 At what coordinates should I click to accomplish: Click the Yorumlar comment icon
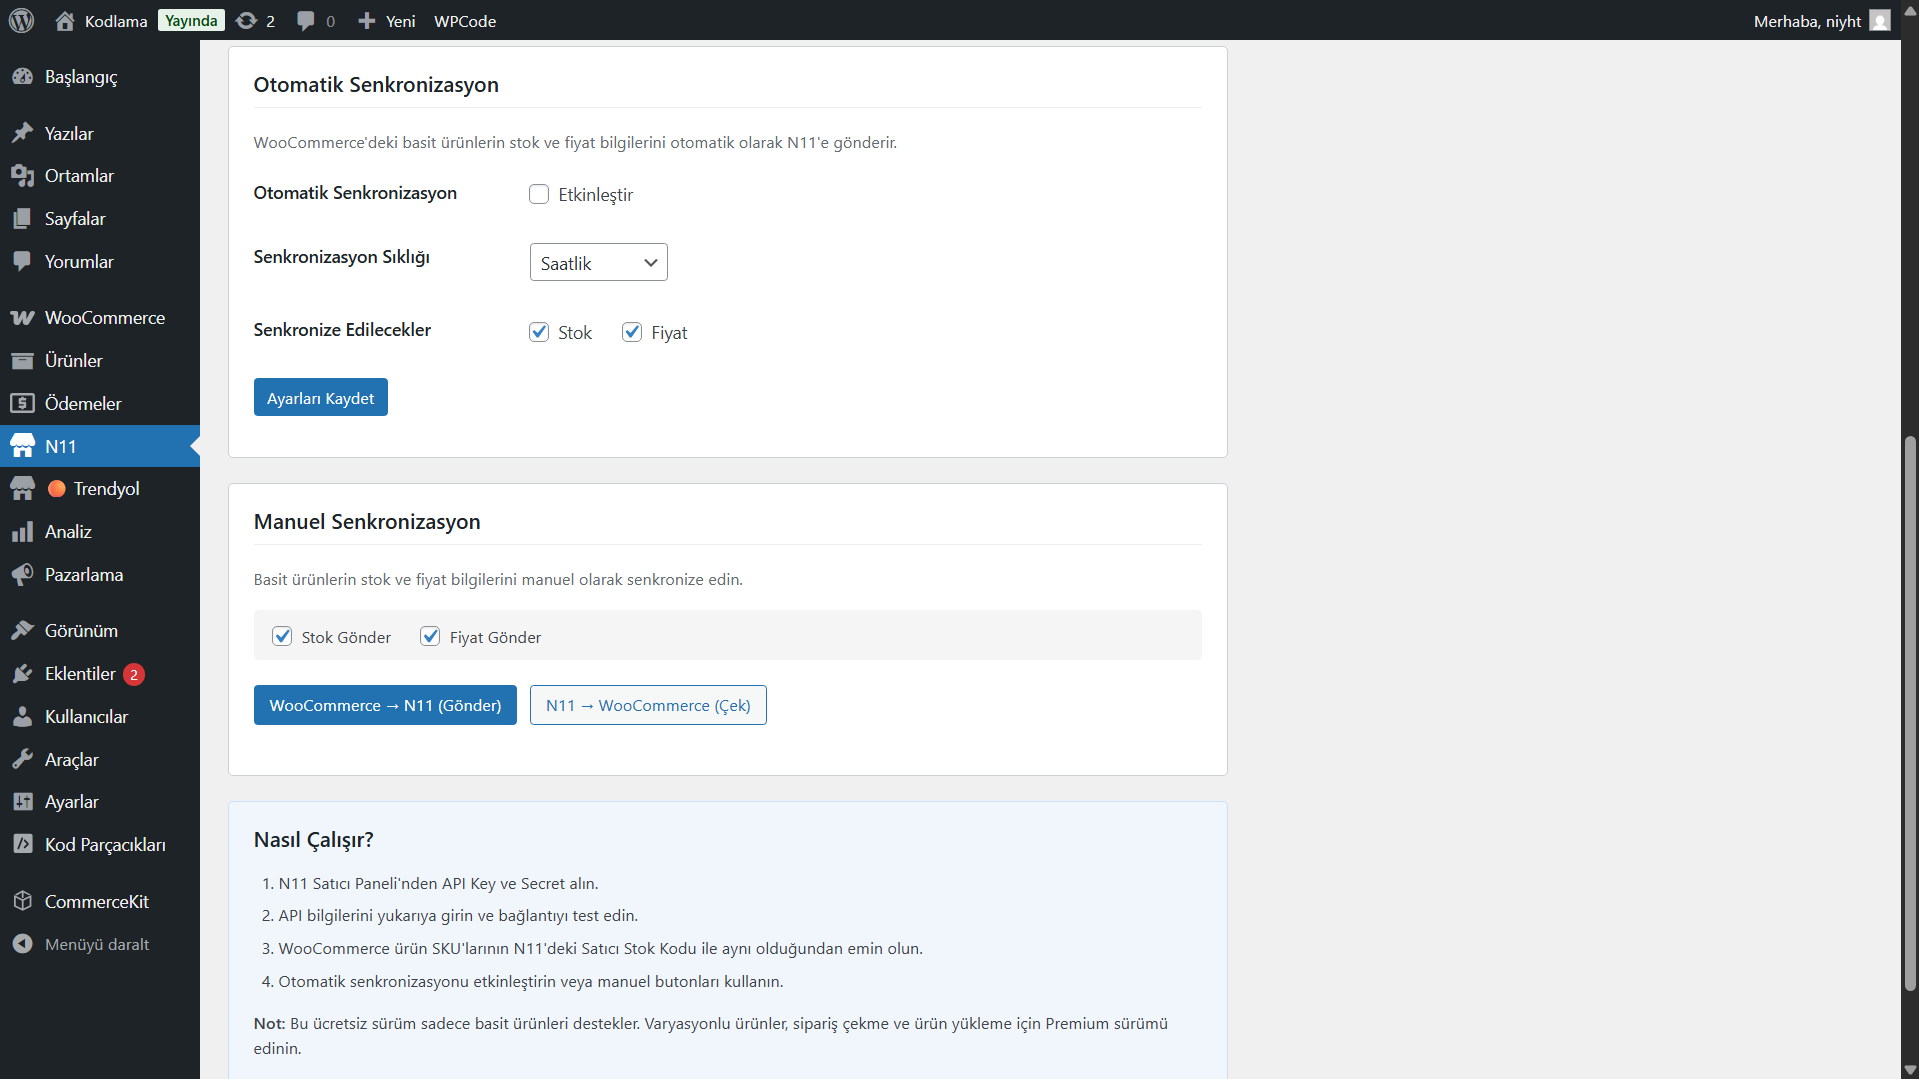tap(23, 262)
